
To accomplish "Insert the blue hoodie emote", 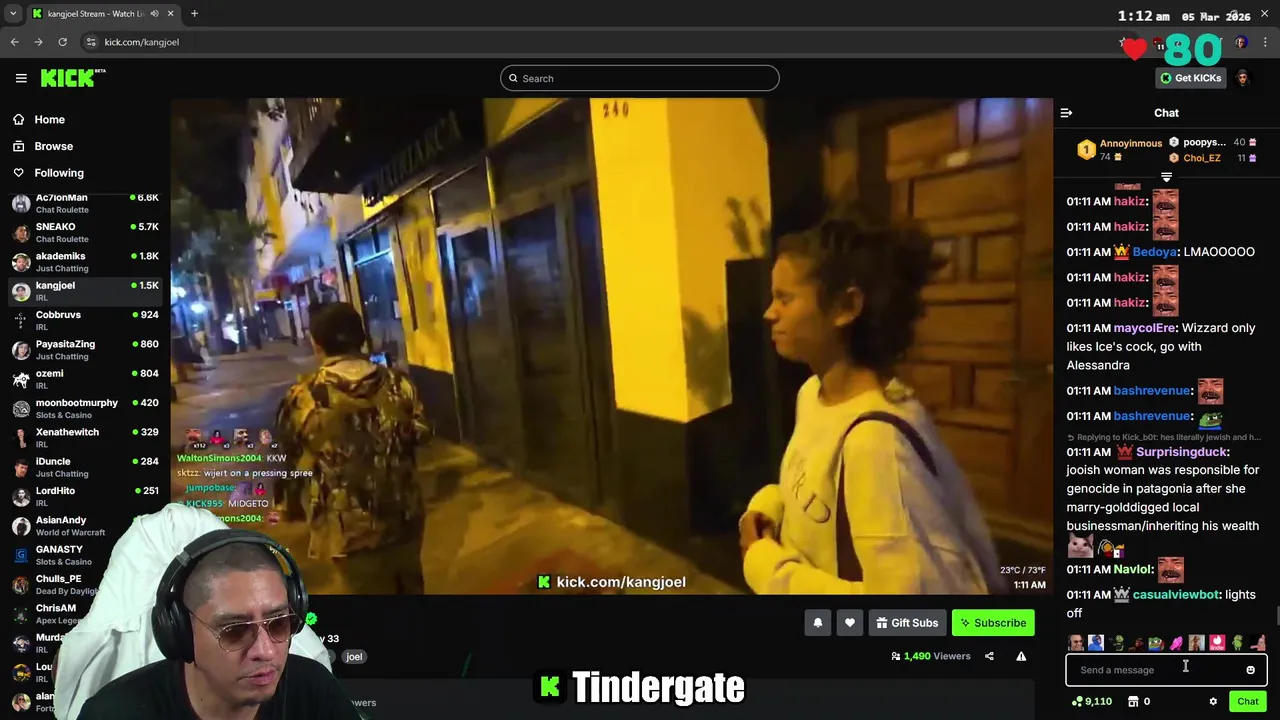I will point(1096,643).
